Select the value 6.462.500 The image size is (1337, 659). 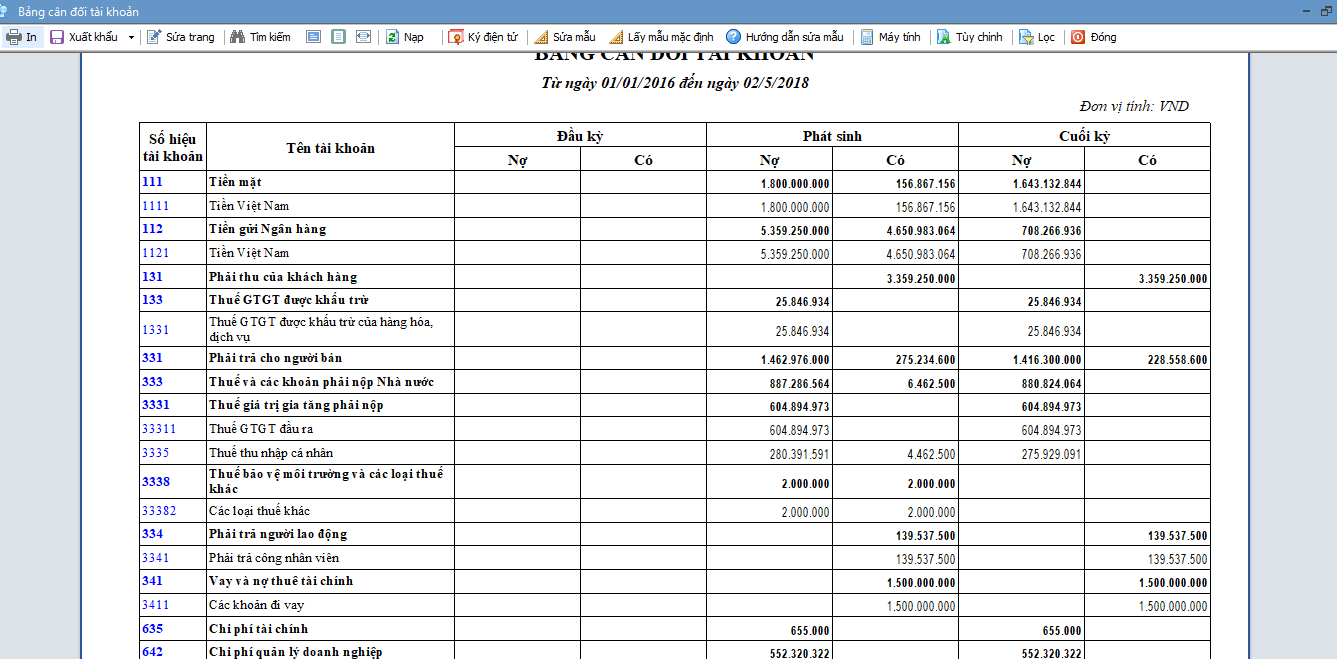[931, 383]
